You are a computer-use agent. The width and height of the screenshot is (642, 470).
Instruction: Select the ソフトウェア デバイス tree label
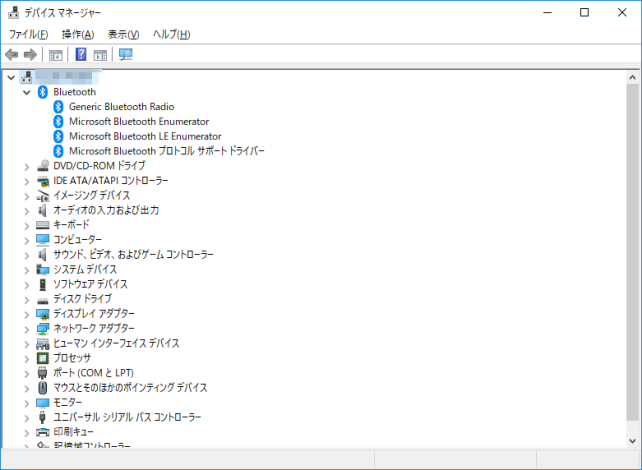tap(90, 284)
